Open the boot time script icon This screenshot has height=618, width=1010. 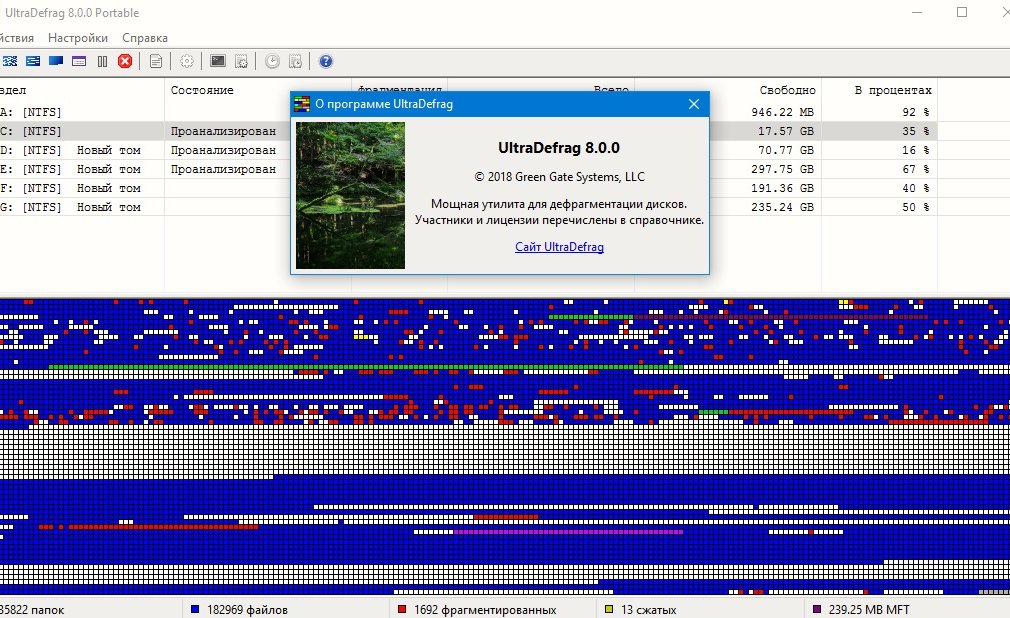242,61
